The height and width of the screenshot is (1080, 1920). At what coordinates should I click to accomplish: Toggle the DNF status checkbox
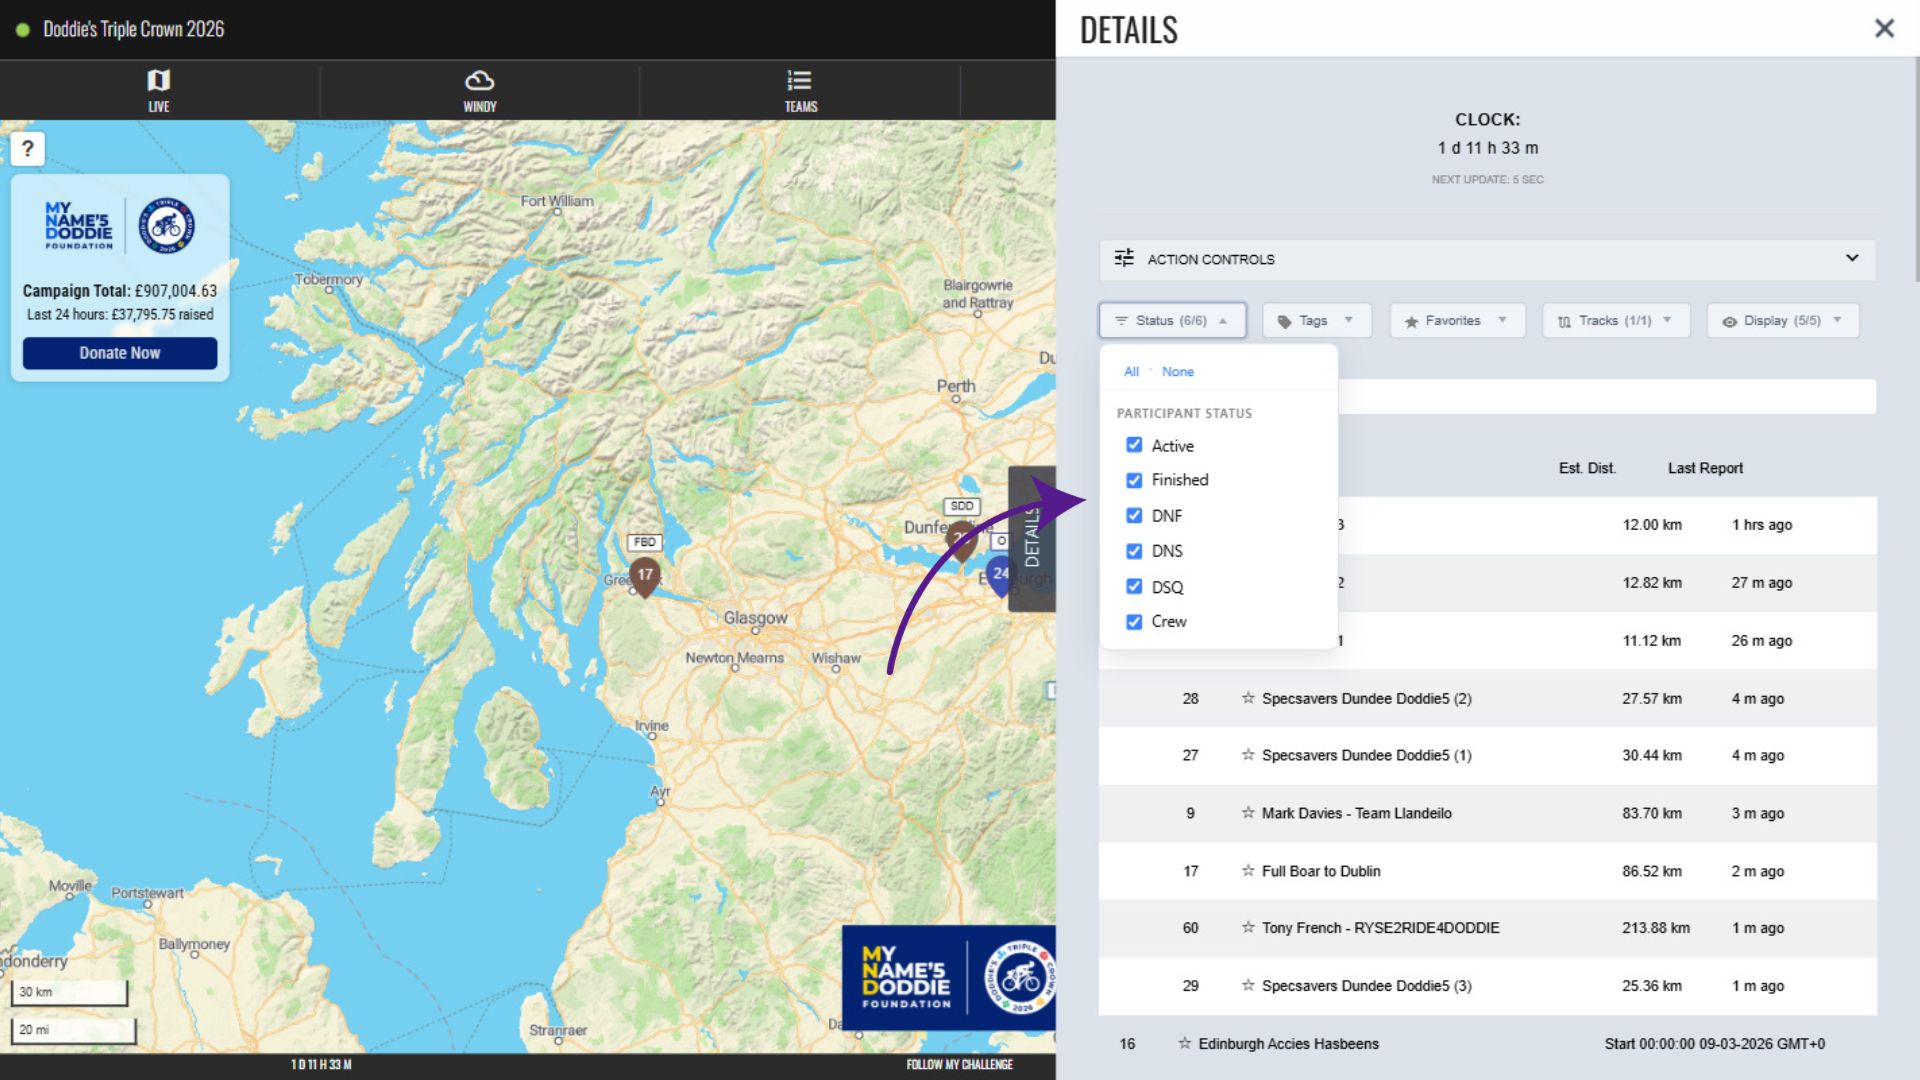[1134, 516]
